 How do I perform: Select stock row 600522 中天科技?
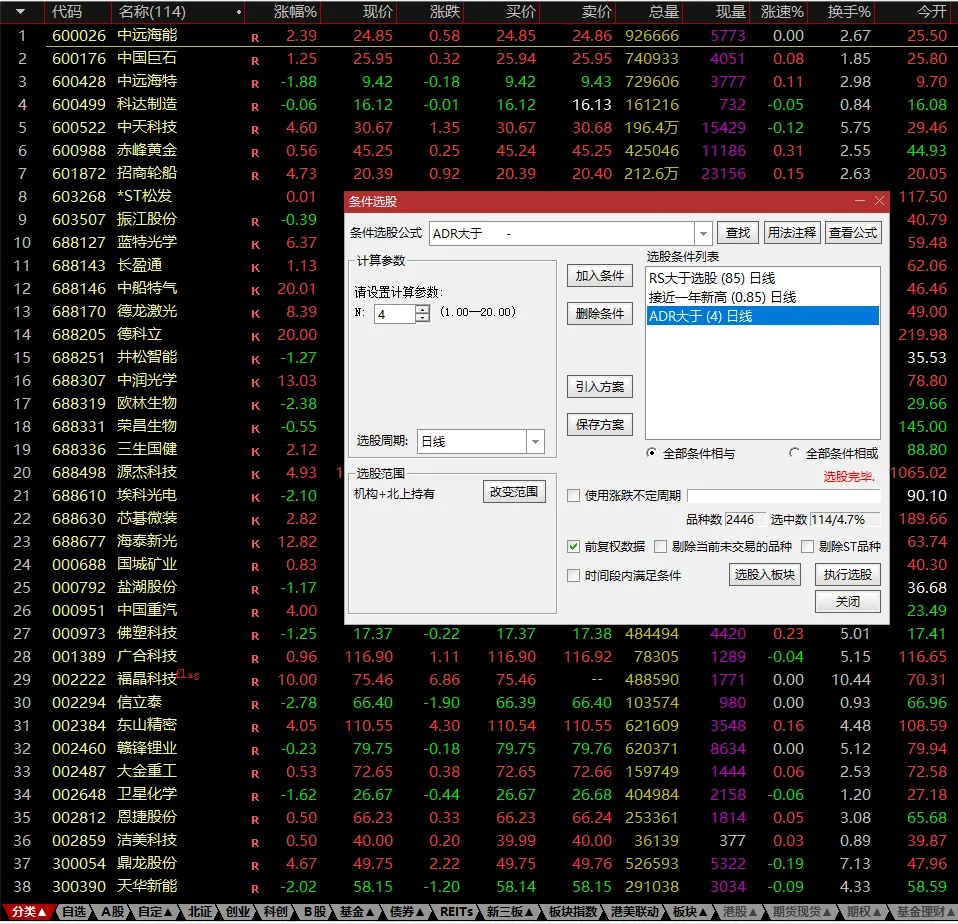(479, 128)
